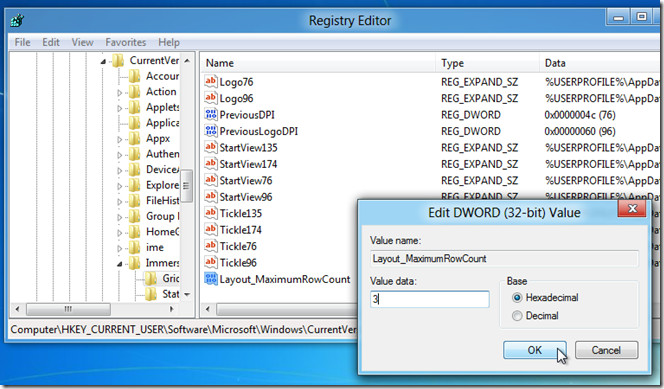This screenshot has height=389, width=664.
Task: Click the Tickle174 string icon
Action: pyautogui.click(x=210, y=229)
